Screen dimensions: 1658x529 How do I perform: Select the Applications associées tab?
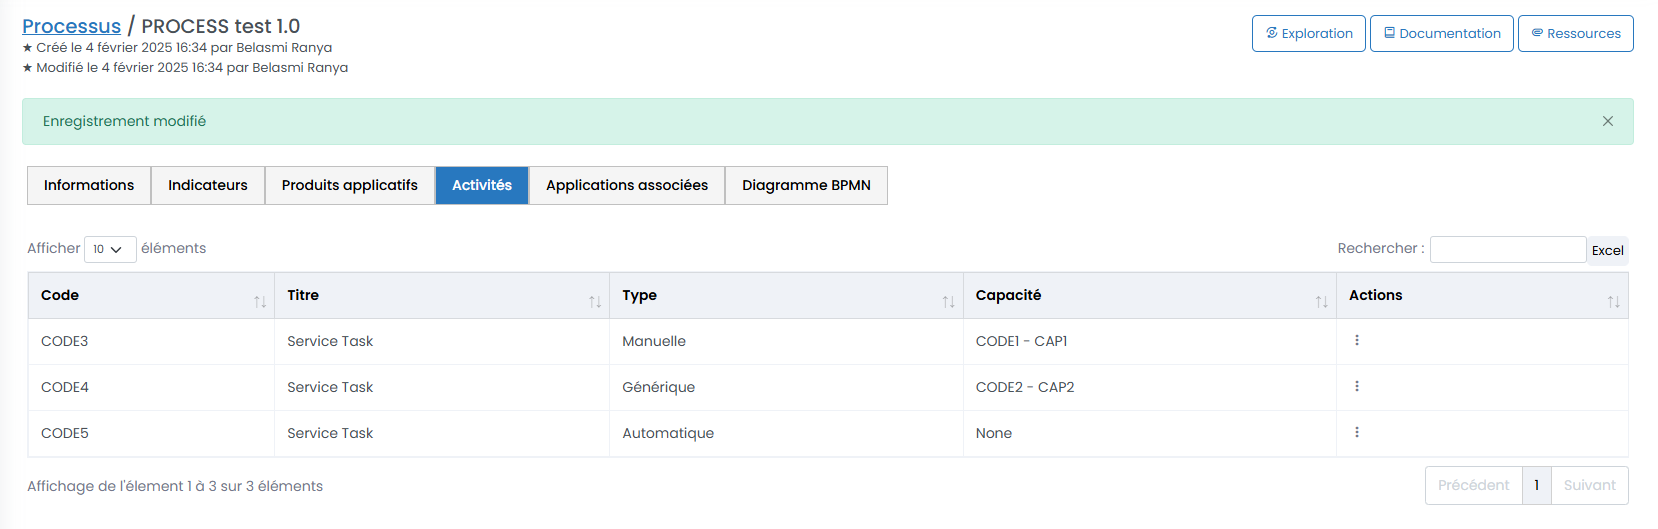tap(626, 186)
